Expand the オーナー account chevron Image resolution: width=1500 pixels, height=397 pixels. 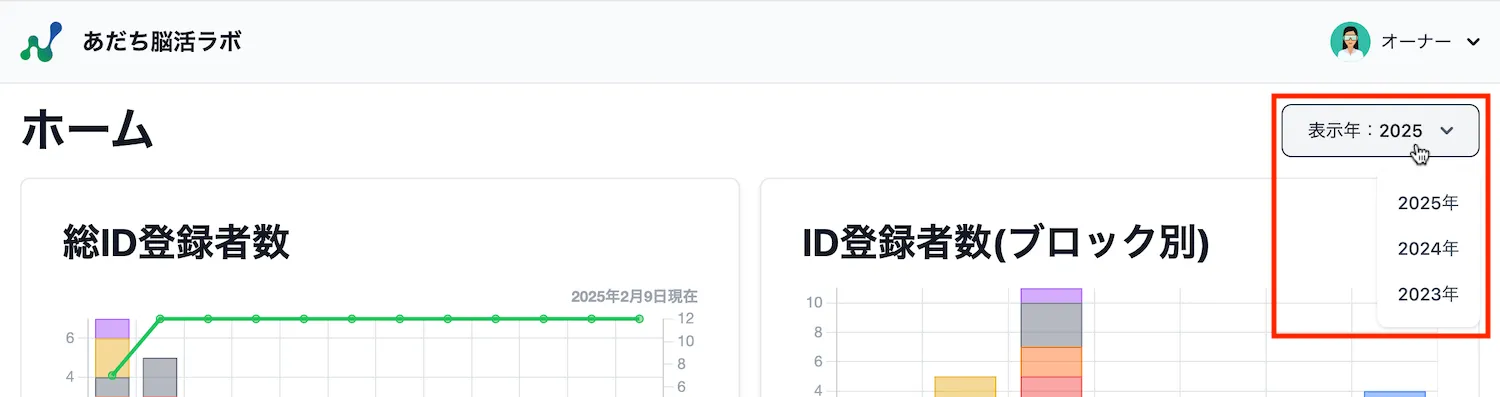pos(1472,42)
